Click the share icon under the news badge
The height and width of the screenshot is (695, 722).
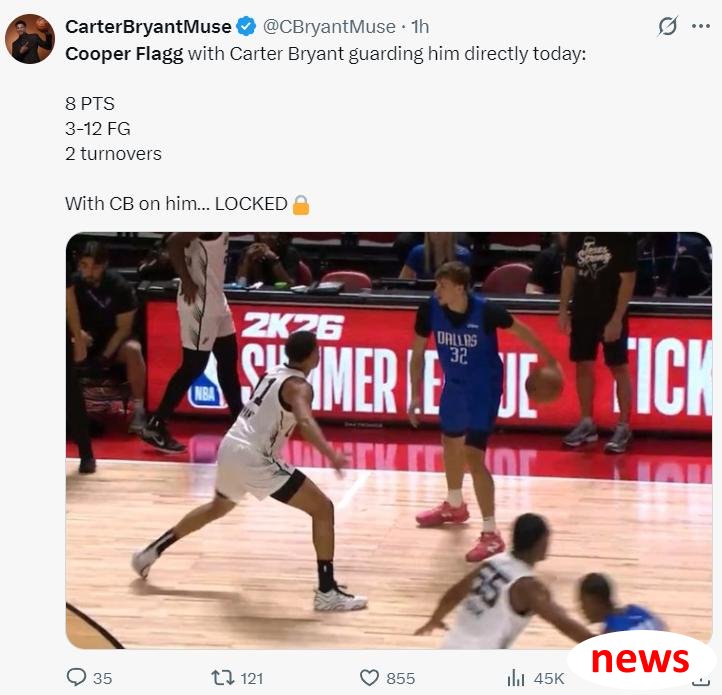701,681
